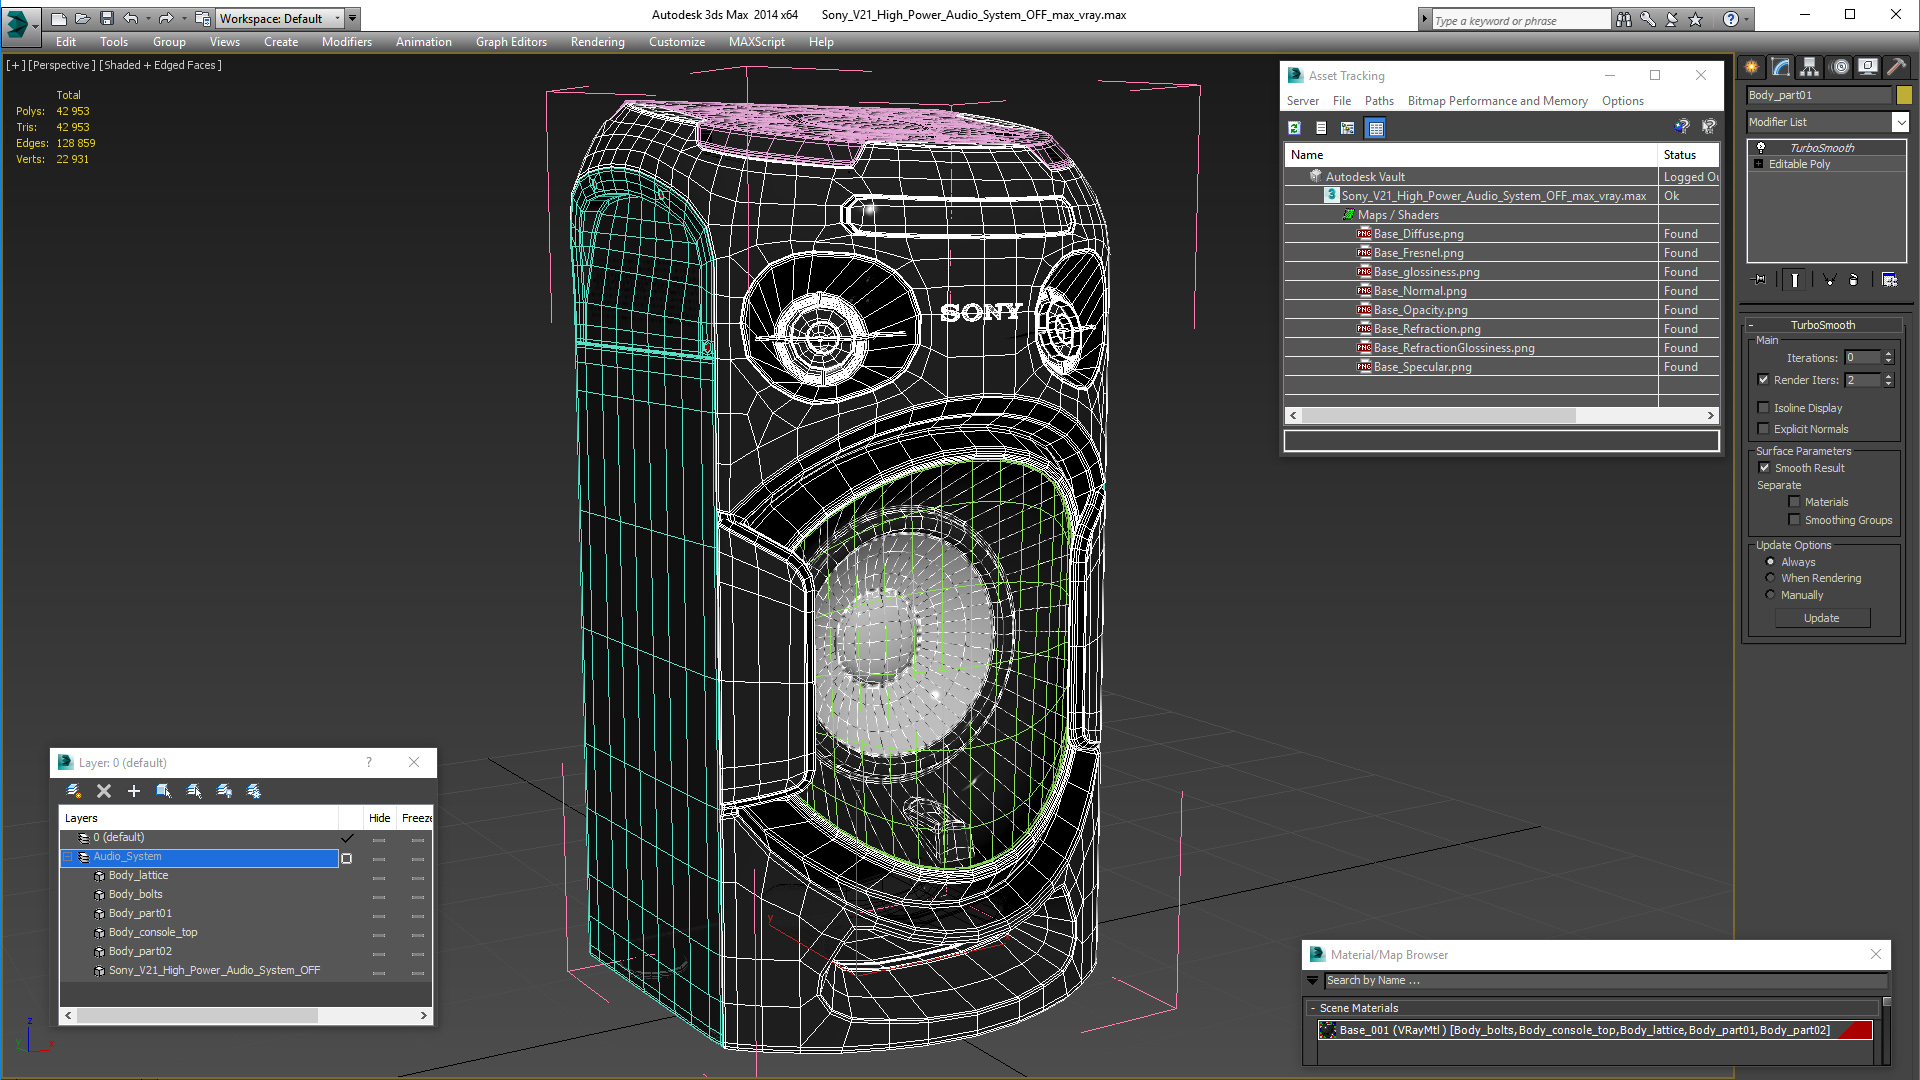Expand the Editable Poly plus sign
The width and height of the screenshot is (1920, 1080).
[1759, 164]
